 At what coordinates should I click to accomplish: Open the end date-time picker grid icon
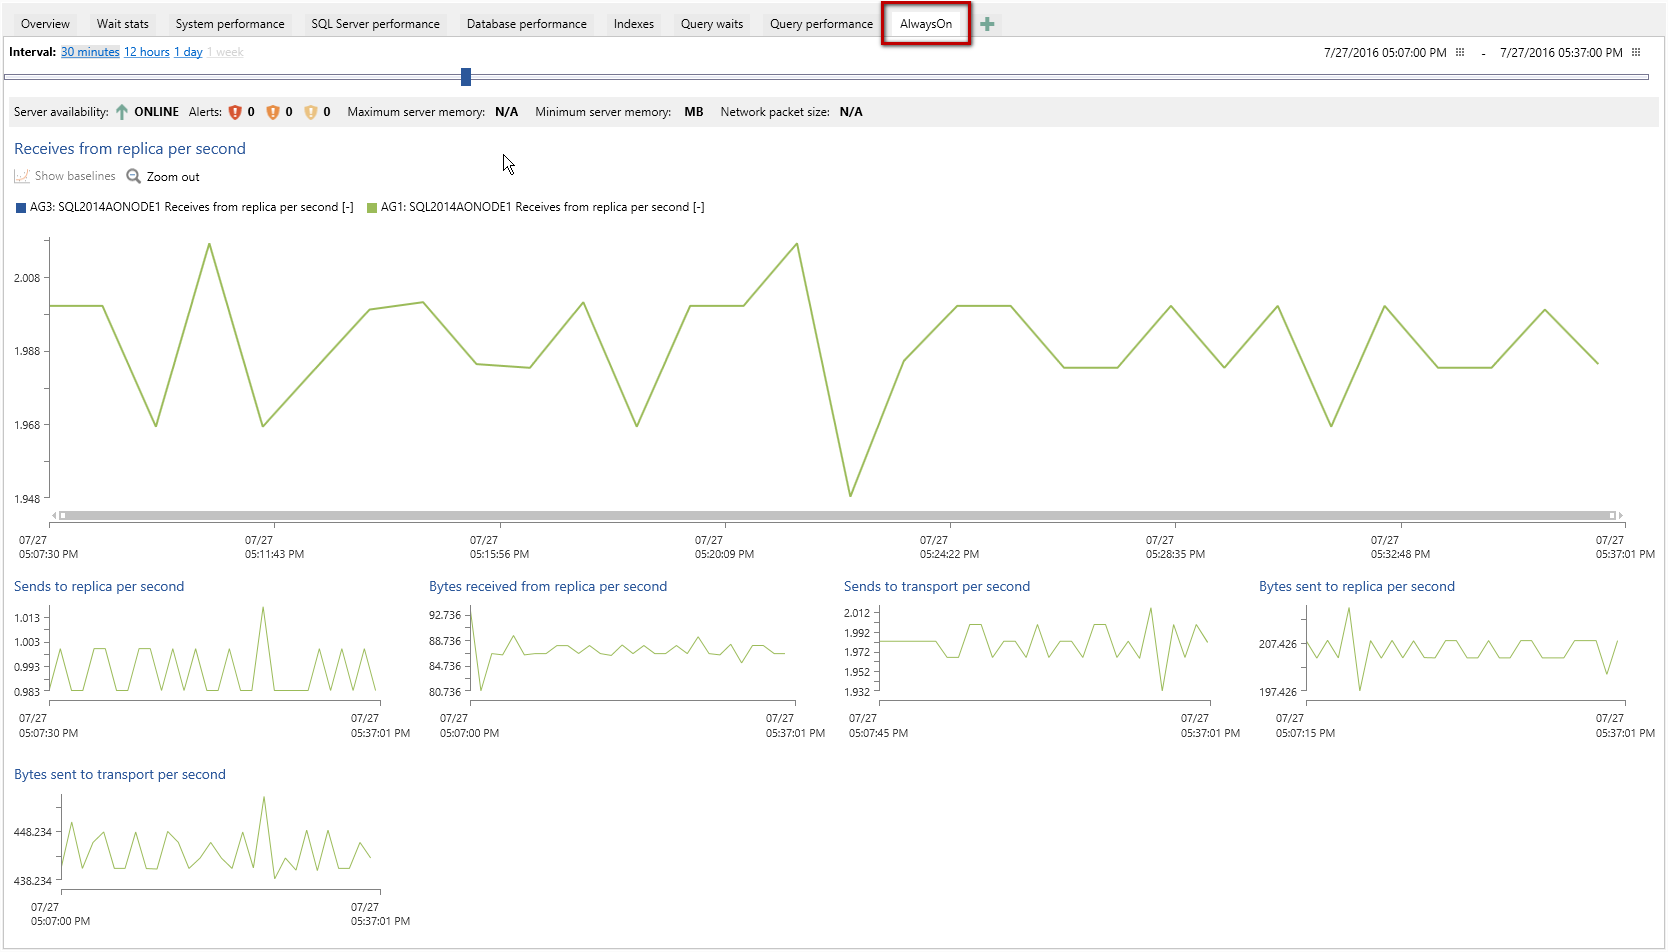[1637, 52]
